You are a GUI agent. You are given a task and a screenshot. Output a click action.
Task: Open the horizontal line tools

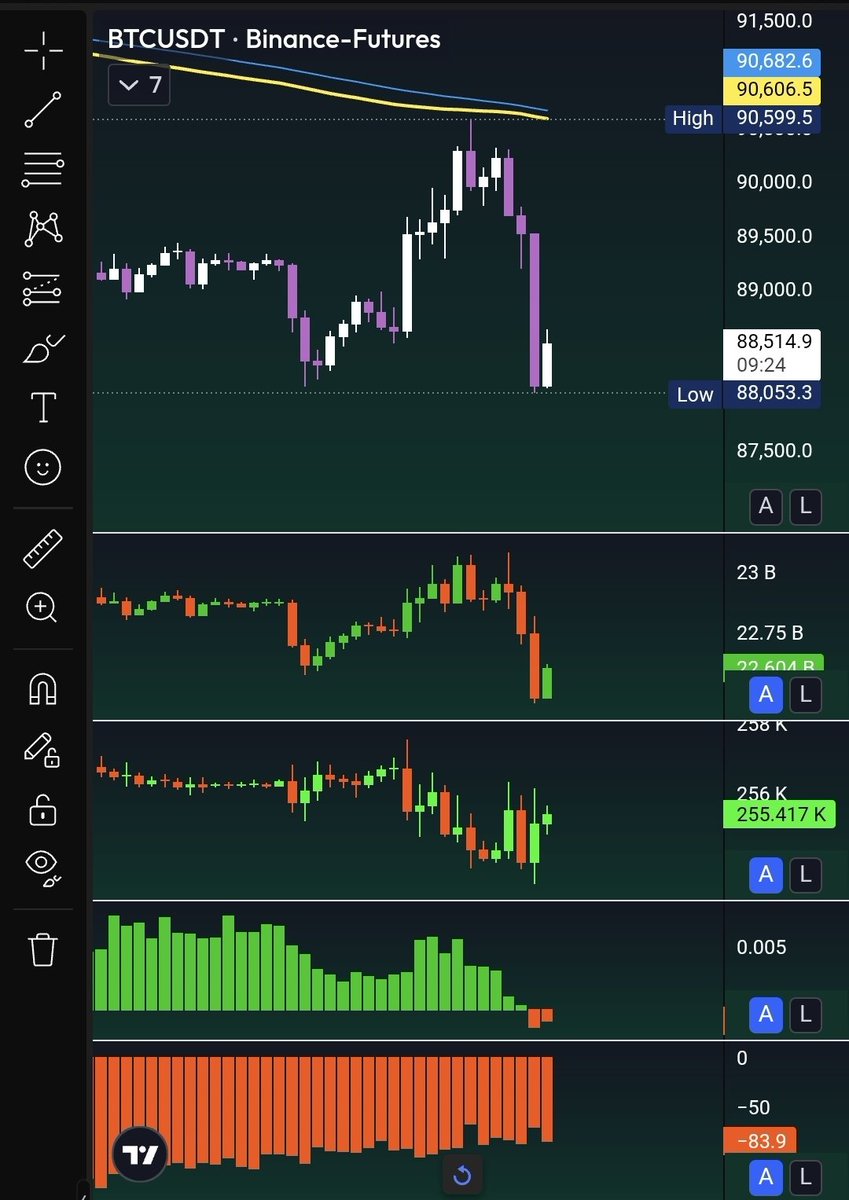pos(41,168)
